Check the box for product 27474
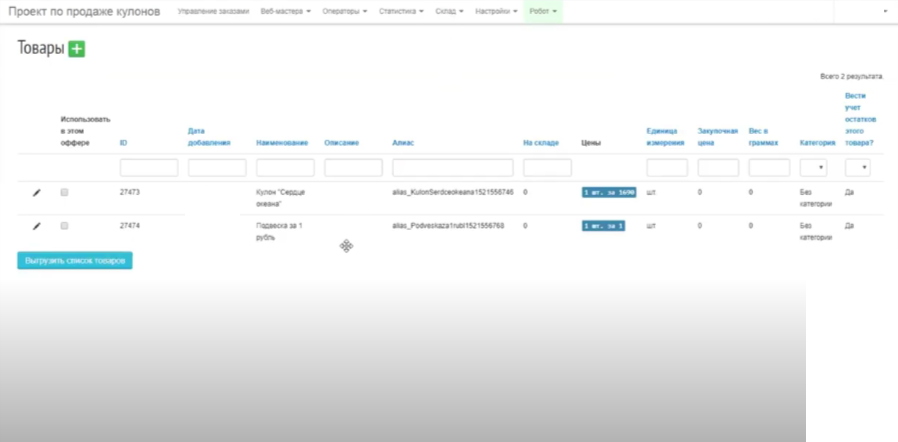898x442 pixels. [64, 226]
